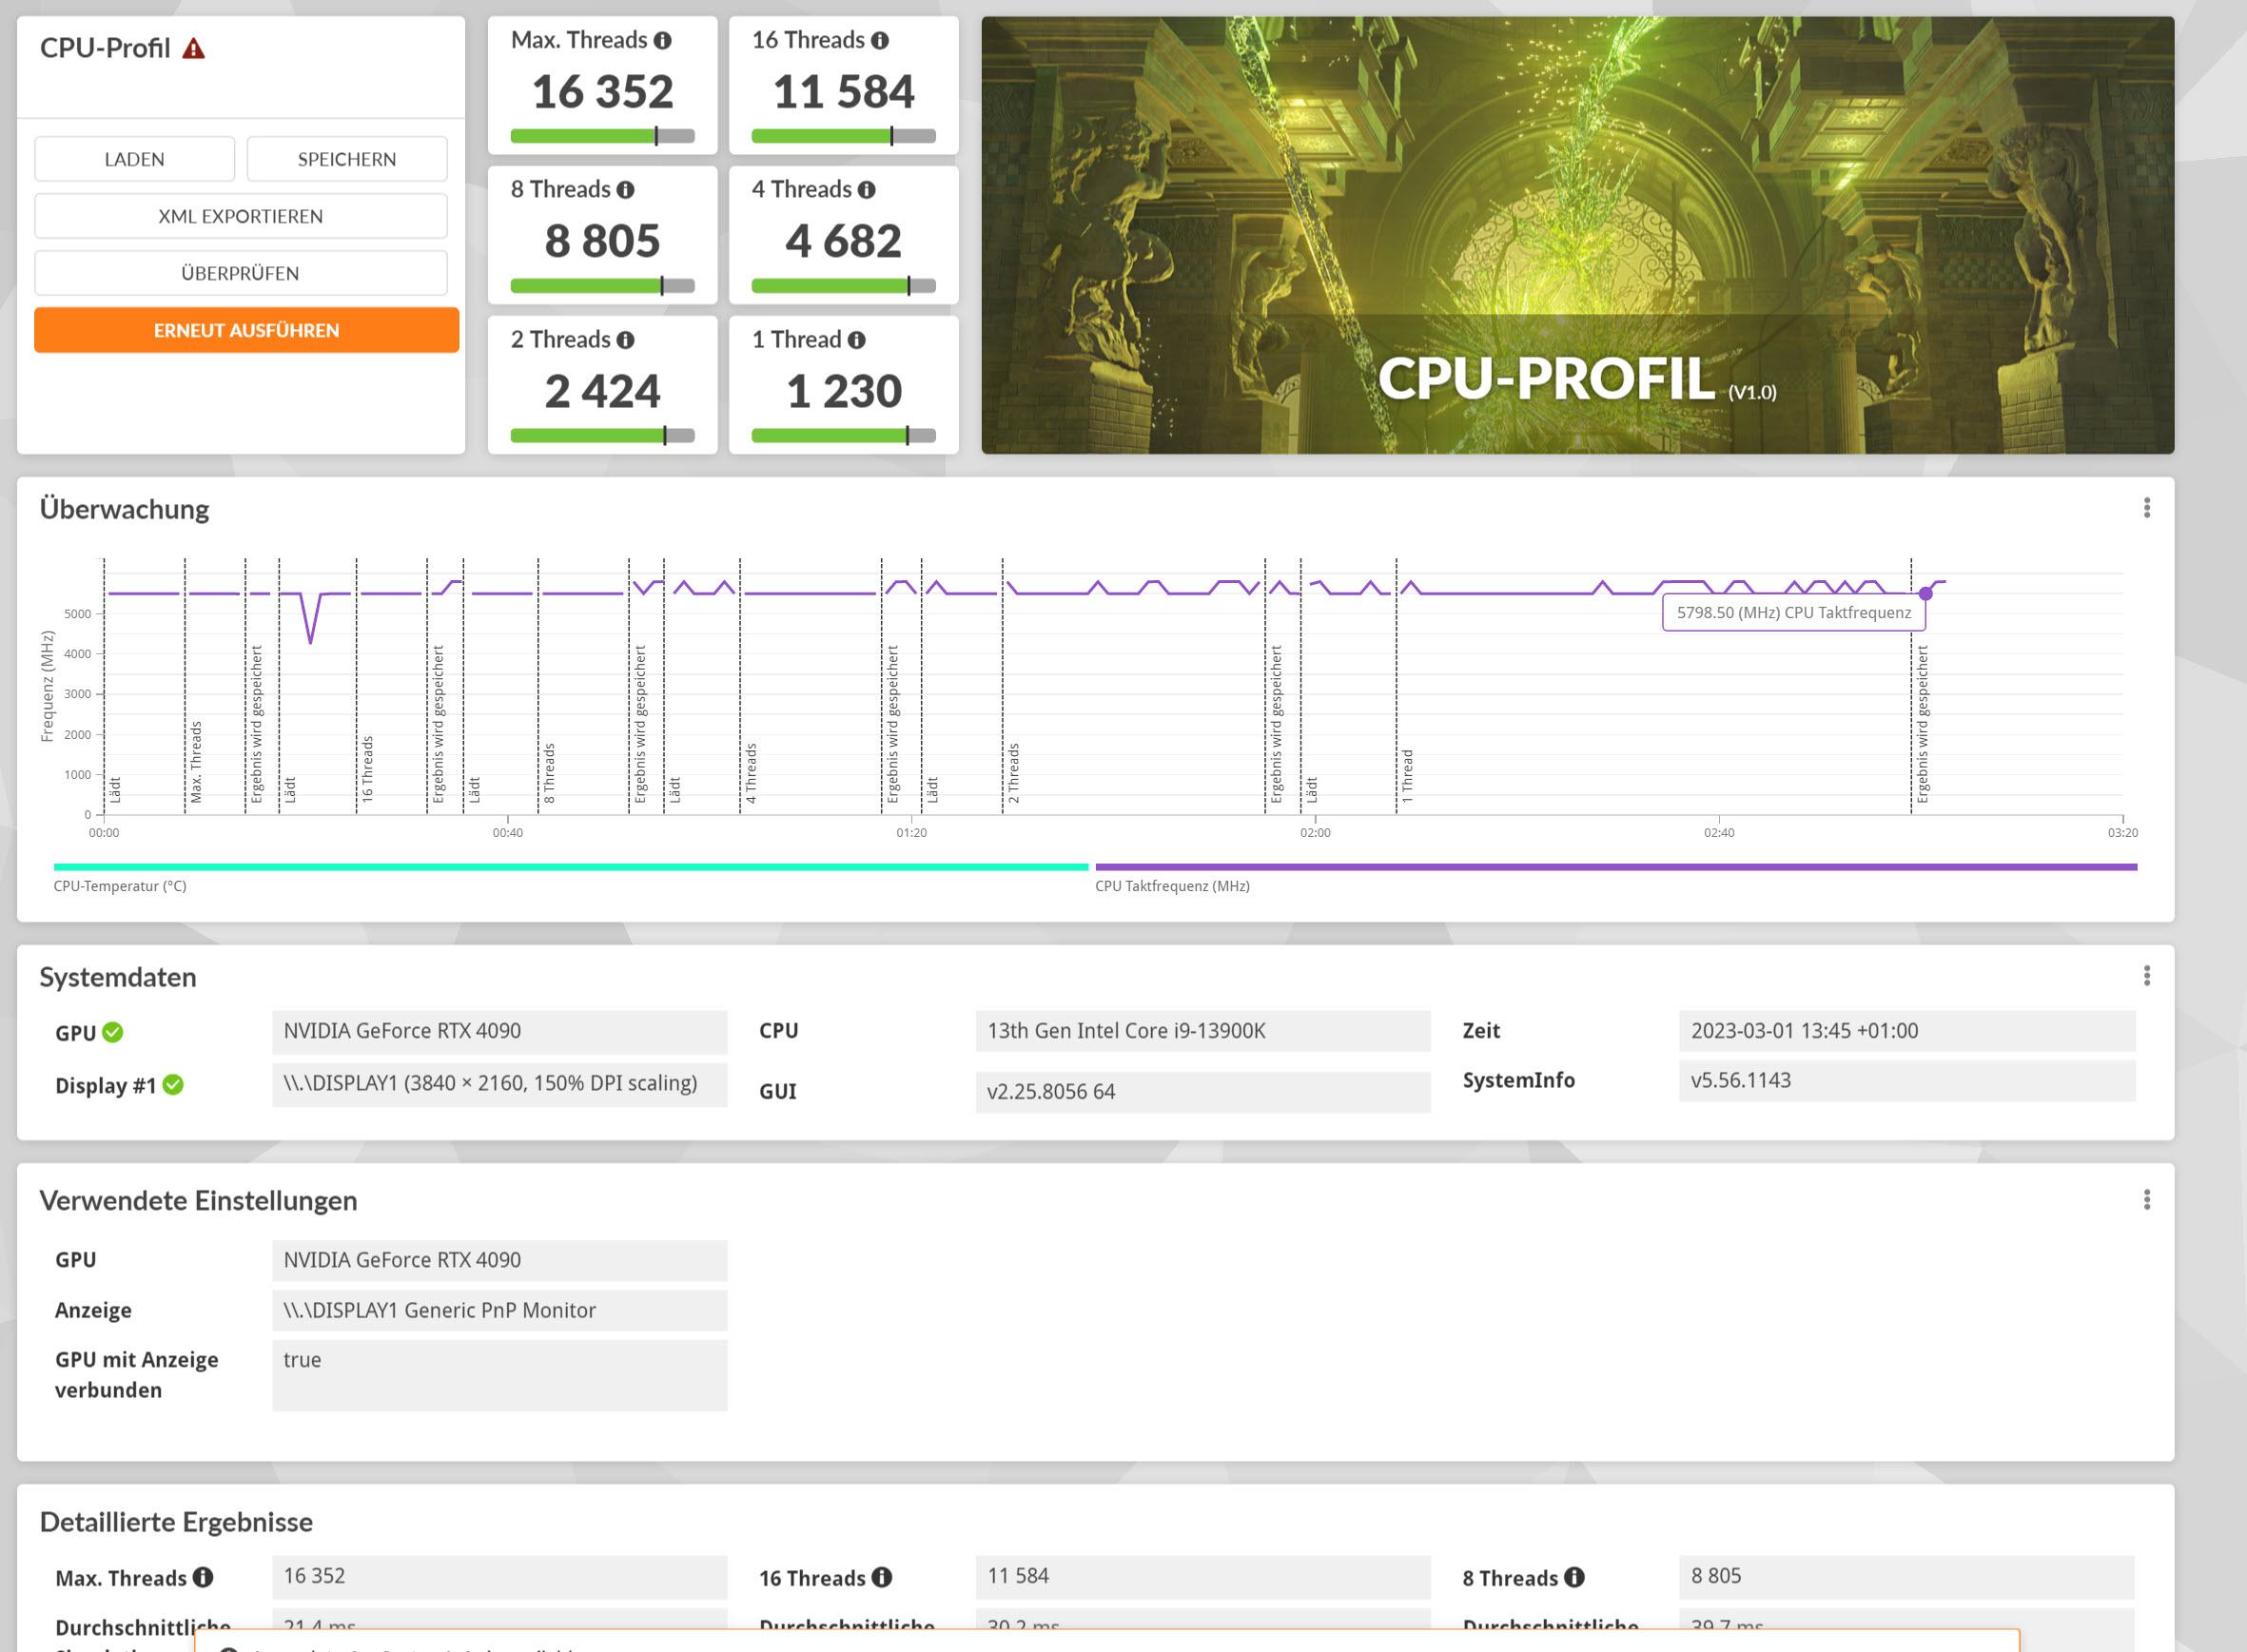The width and height of the screenshot is (2247, 1652).
Task: Open info icon next to 4 Threads score card
Action: (x=866, y=190)
